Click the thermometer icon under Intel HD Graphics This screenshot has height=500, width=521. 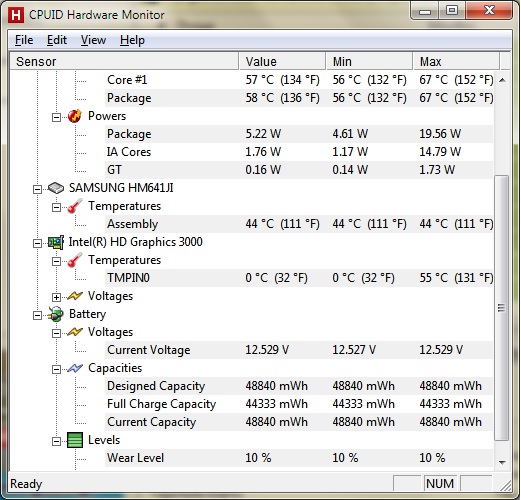coord(75,260)
